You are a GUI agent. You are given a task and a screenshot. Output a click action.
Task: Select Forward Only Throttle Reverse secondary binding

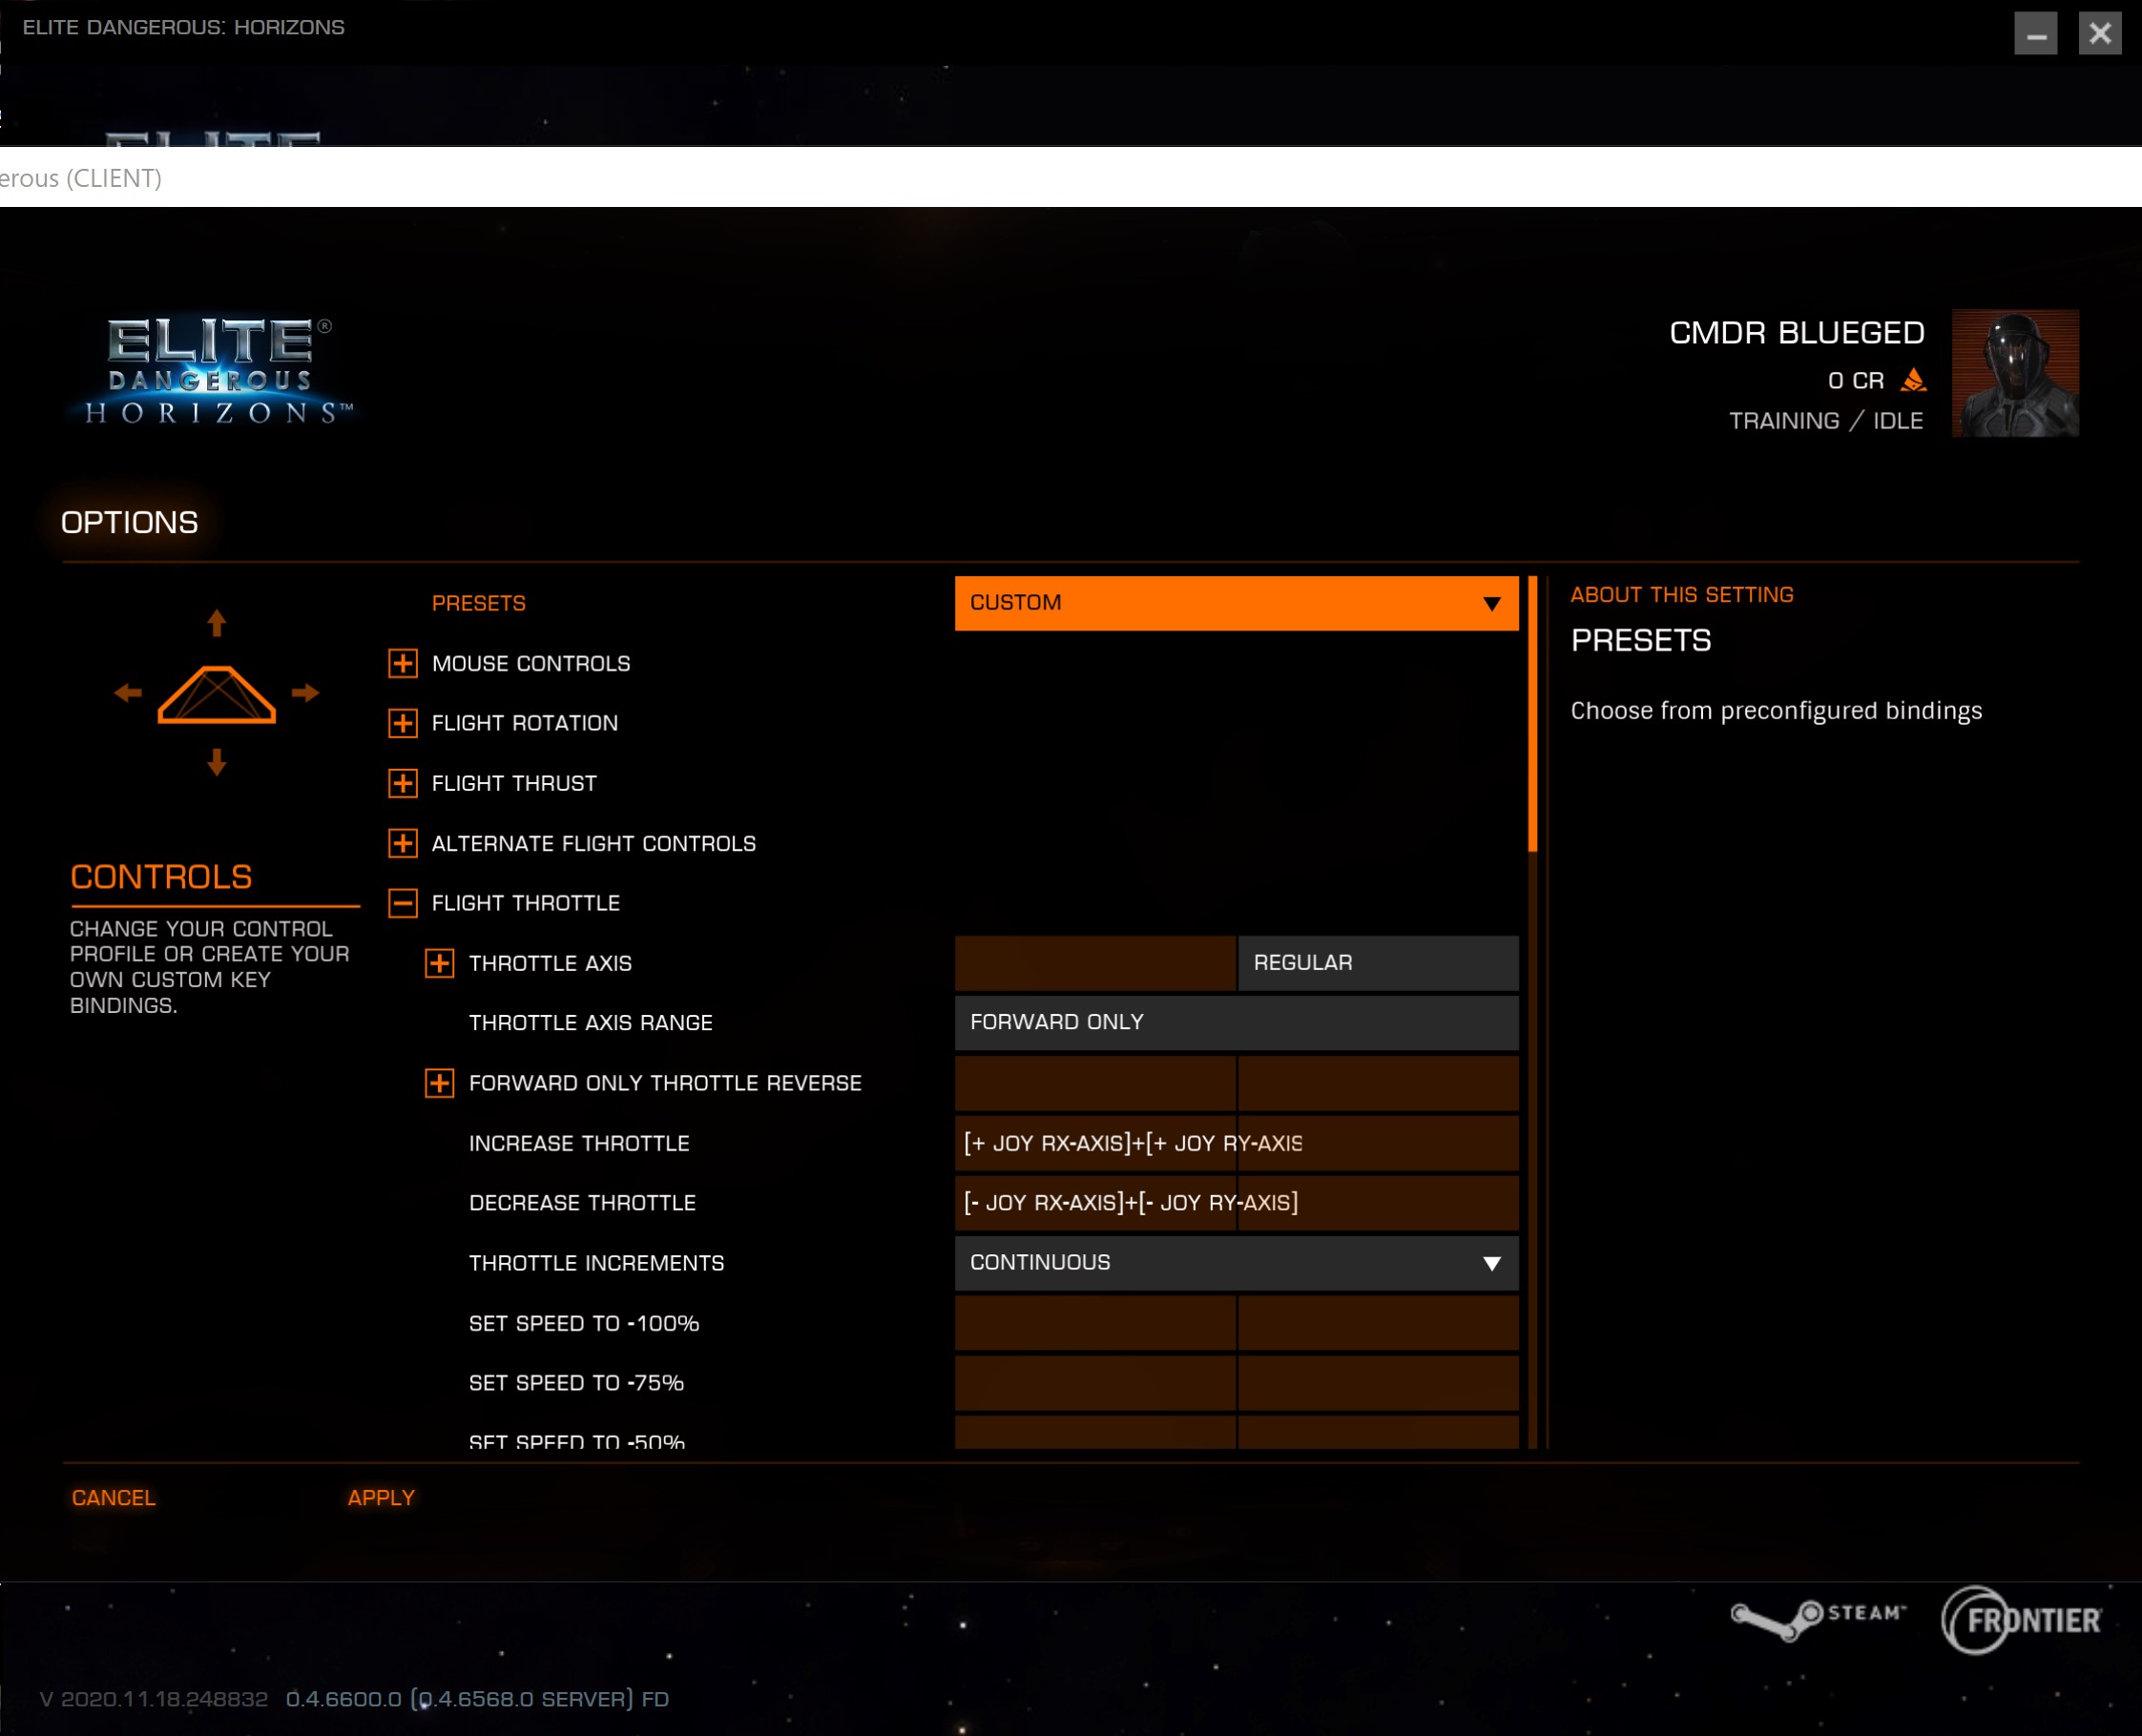click(1378, 1082)
